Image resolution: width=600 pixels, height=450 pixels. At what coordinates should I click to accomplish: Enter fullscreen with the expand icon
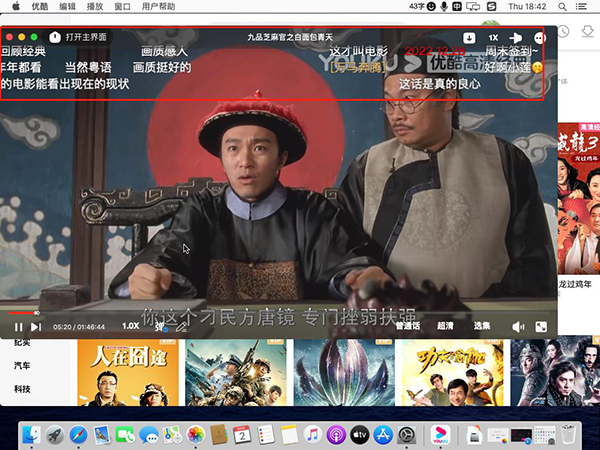pyautogui.click(x=541, y=326)
